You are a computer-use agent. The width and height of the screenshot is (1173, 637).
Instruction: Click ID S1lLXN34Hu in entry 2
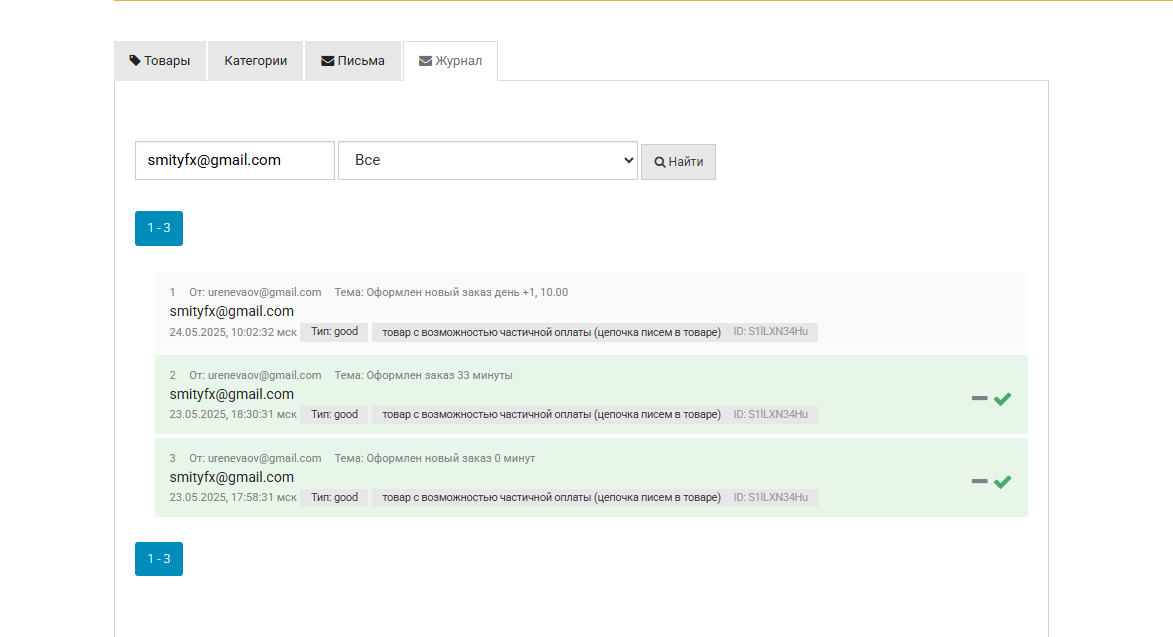[x=771, y=415]
